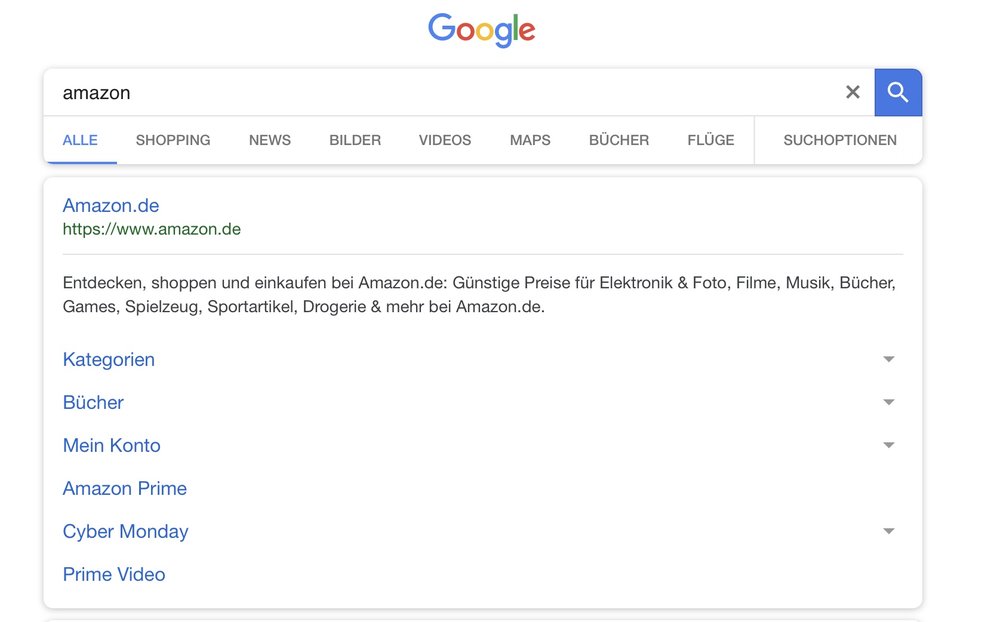Open the Amazon.de result title link
The width and height of the screenshot is (1000, 622).
(x=111, y=206)
